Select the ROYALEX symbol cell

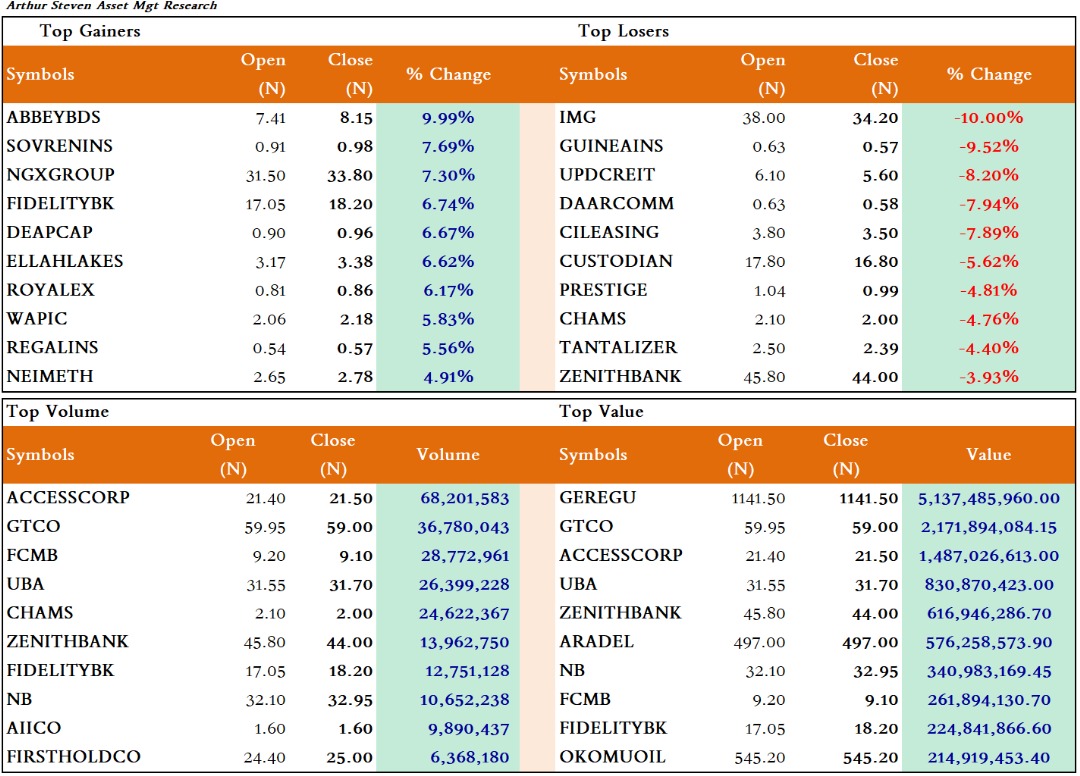click(50, 290)
